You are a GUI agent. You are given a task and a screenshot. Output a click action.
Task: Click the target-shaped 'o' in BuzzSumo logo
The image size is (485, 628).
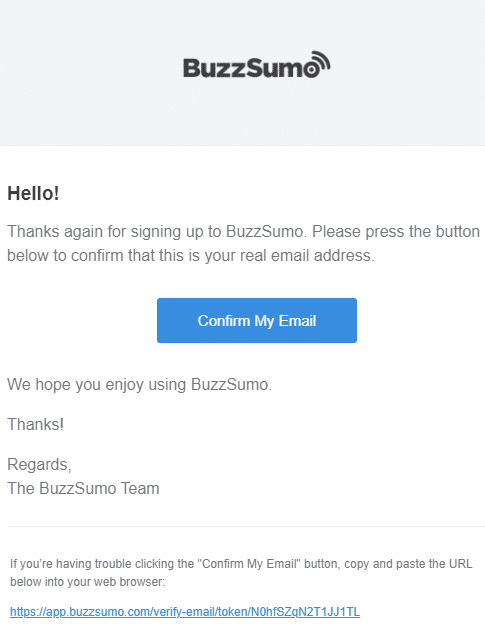[311, 69]
